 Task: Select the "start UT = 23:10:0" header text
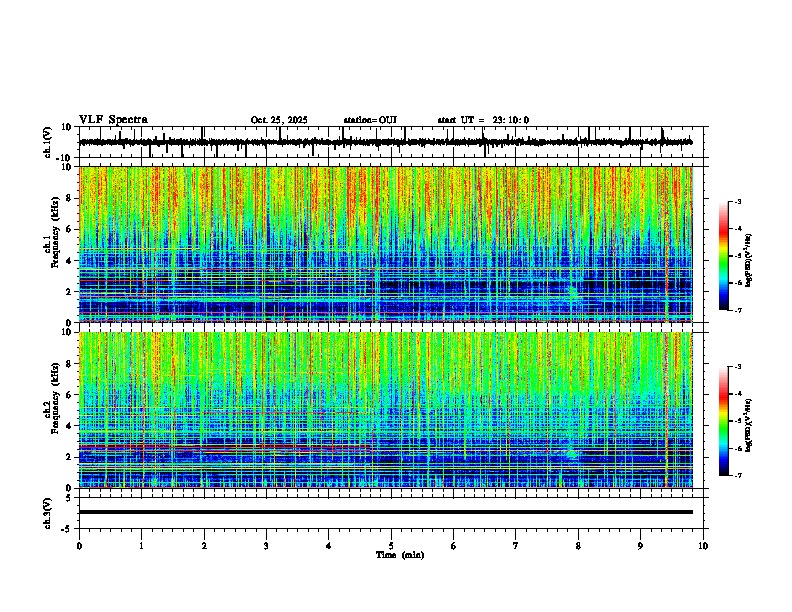pyautogui.click(x=483, y=120)
